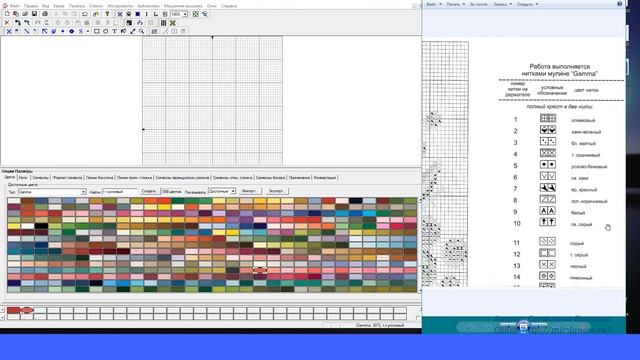640x360 pixels.
Task: Save the pattern with the floppy icon
Action: (34, 14)
